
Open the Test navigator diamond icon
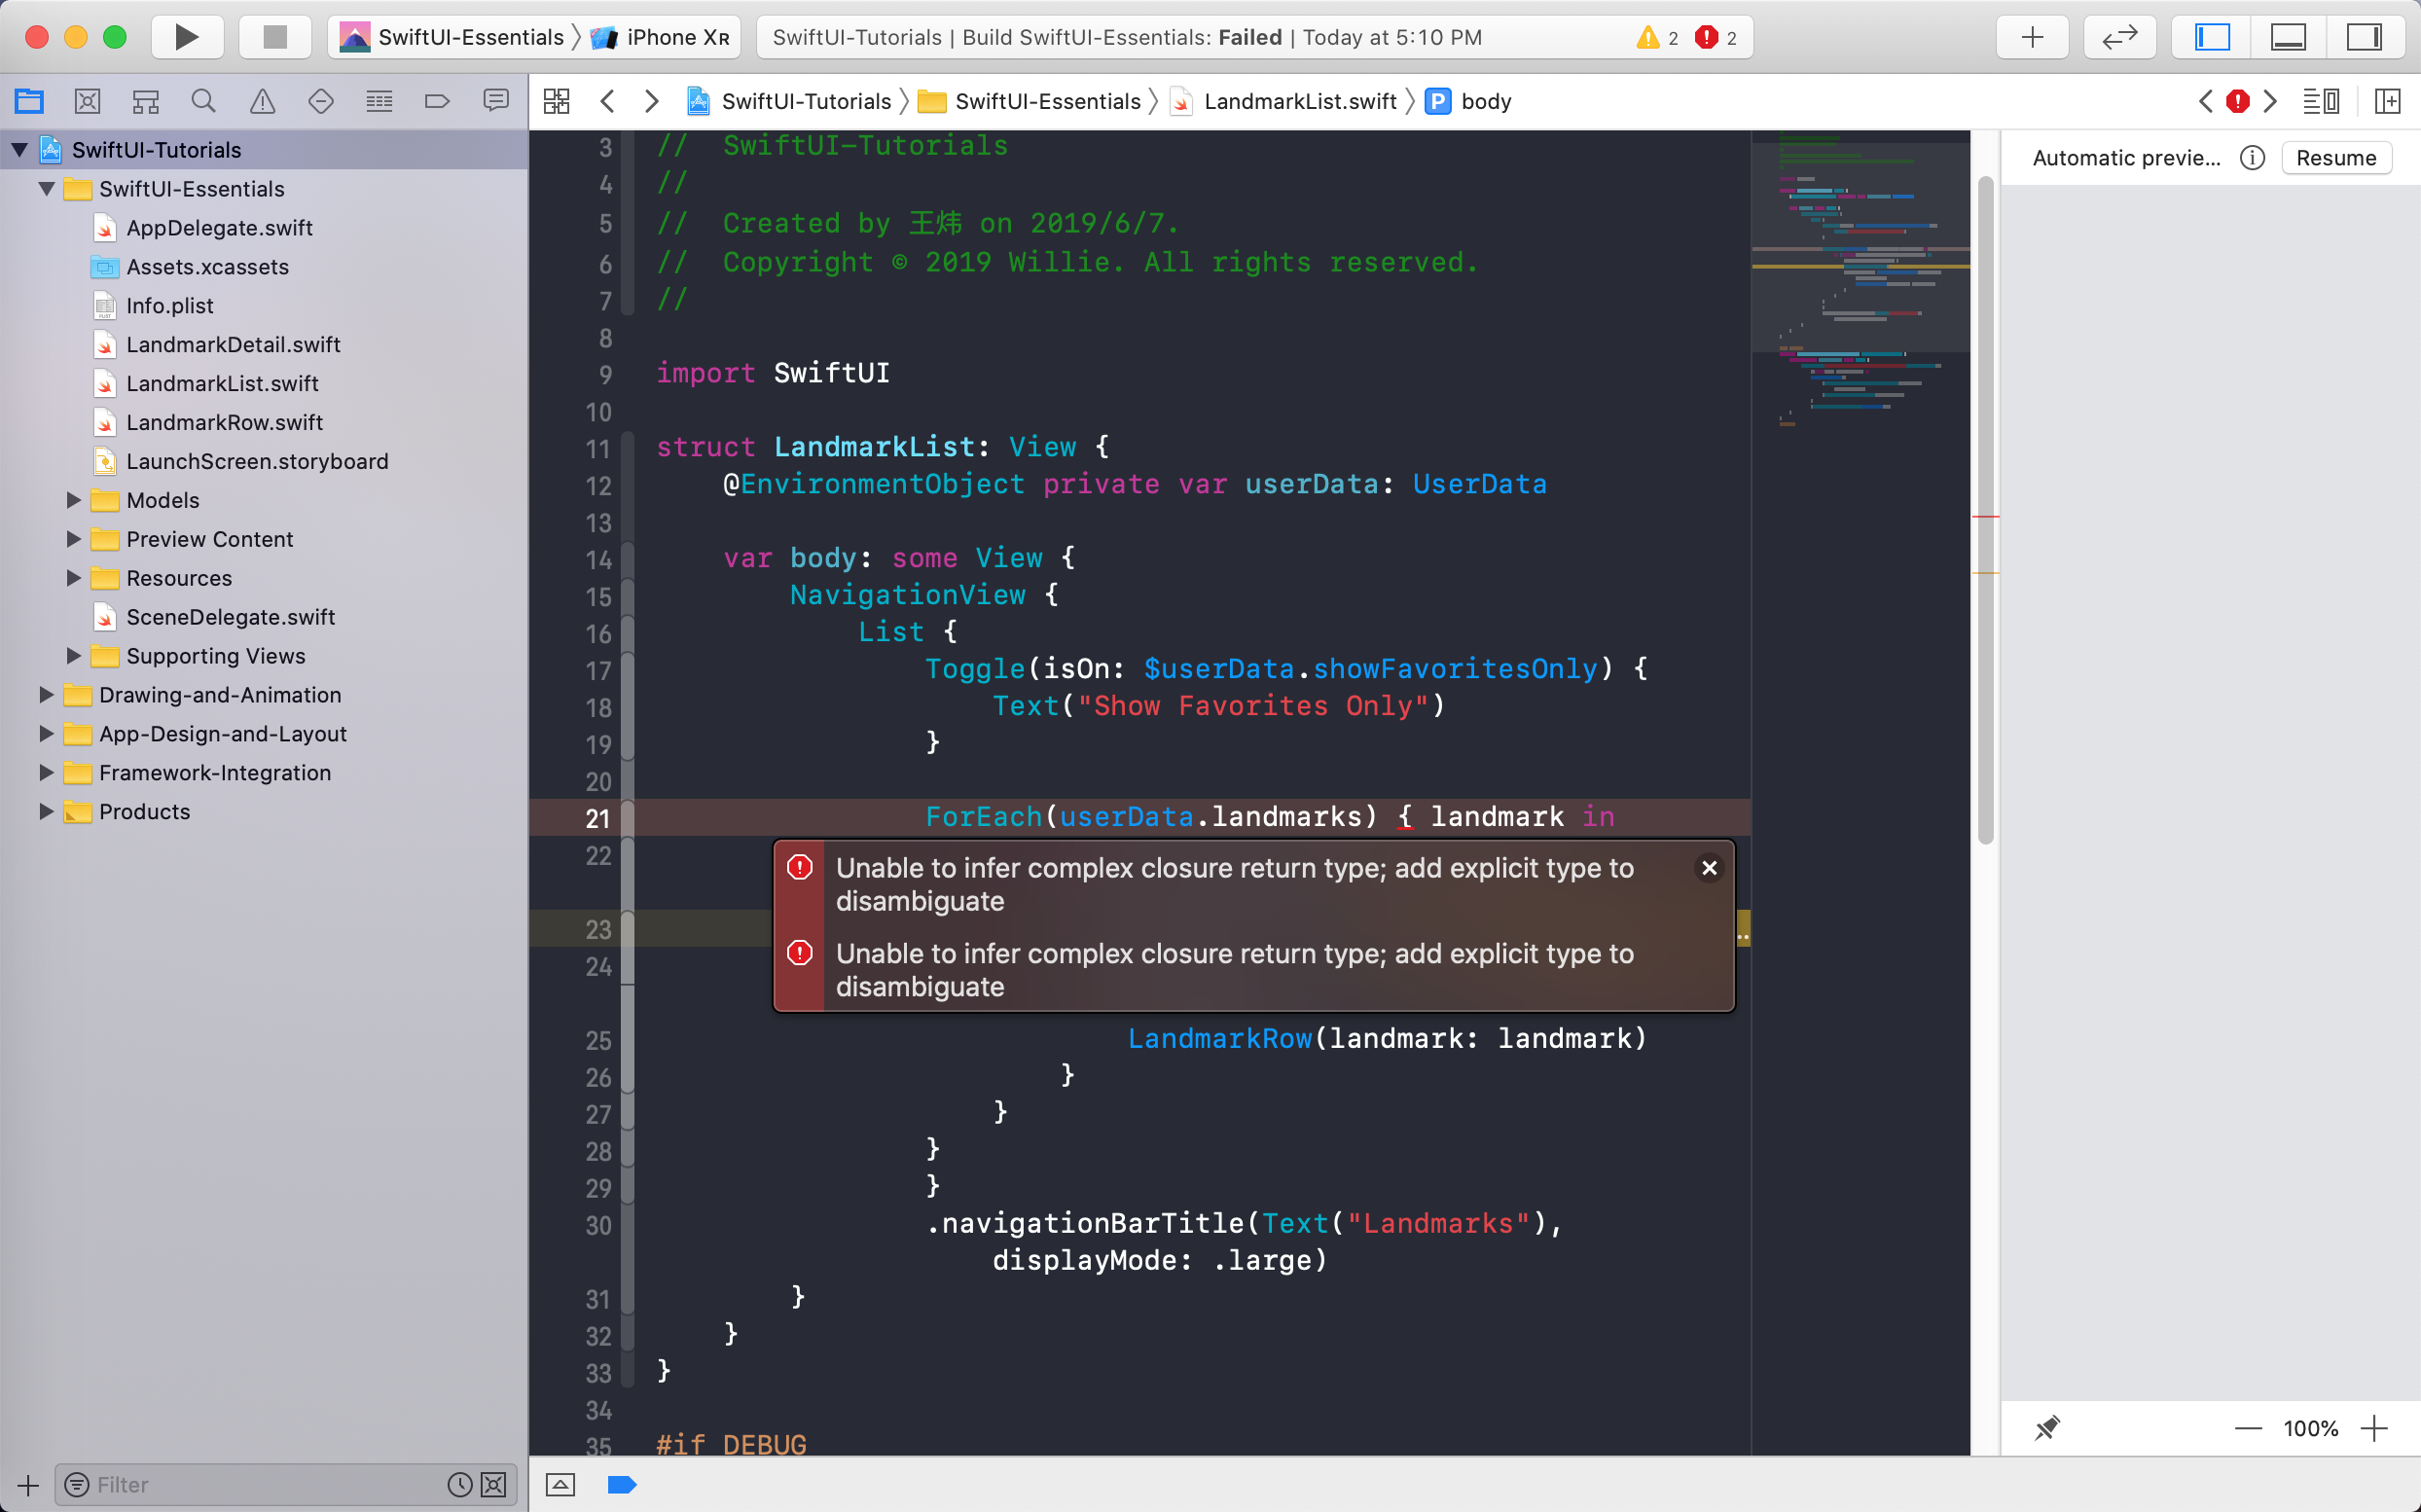click(x=321, y=101)
